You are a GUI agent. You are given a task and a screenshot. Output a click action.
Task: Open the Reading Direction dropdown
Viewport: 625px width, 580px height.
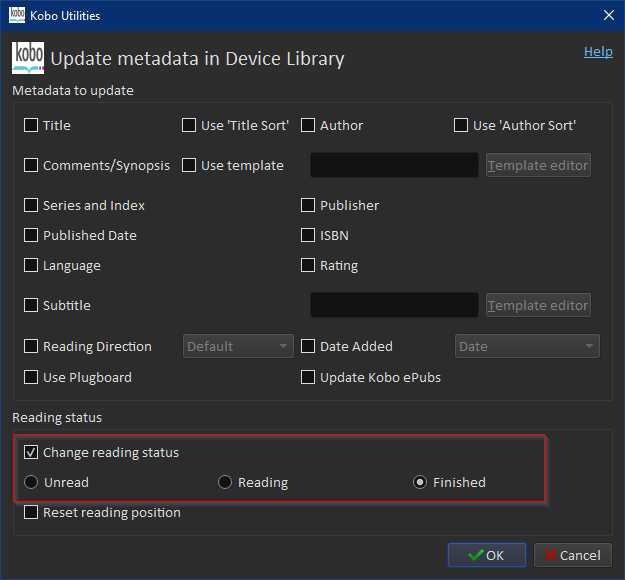click(239, 347)
